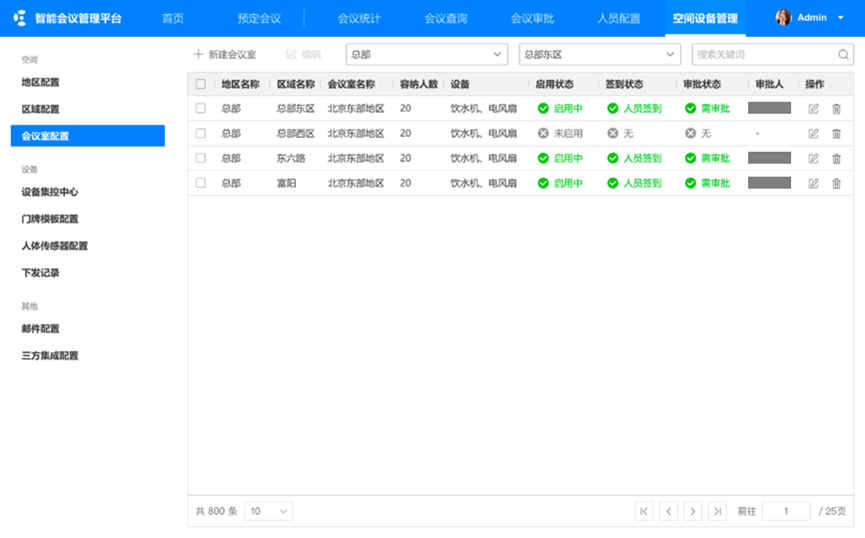Click the edit icon for 东六路 row
865x538 pixels.
[x=813, y=159]
